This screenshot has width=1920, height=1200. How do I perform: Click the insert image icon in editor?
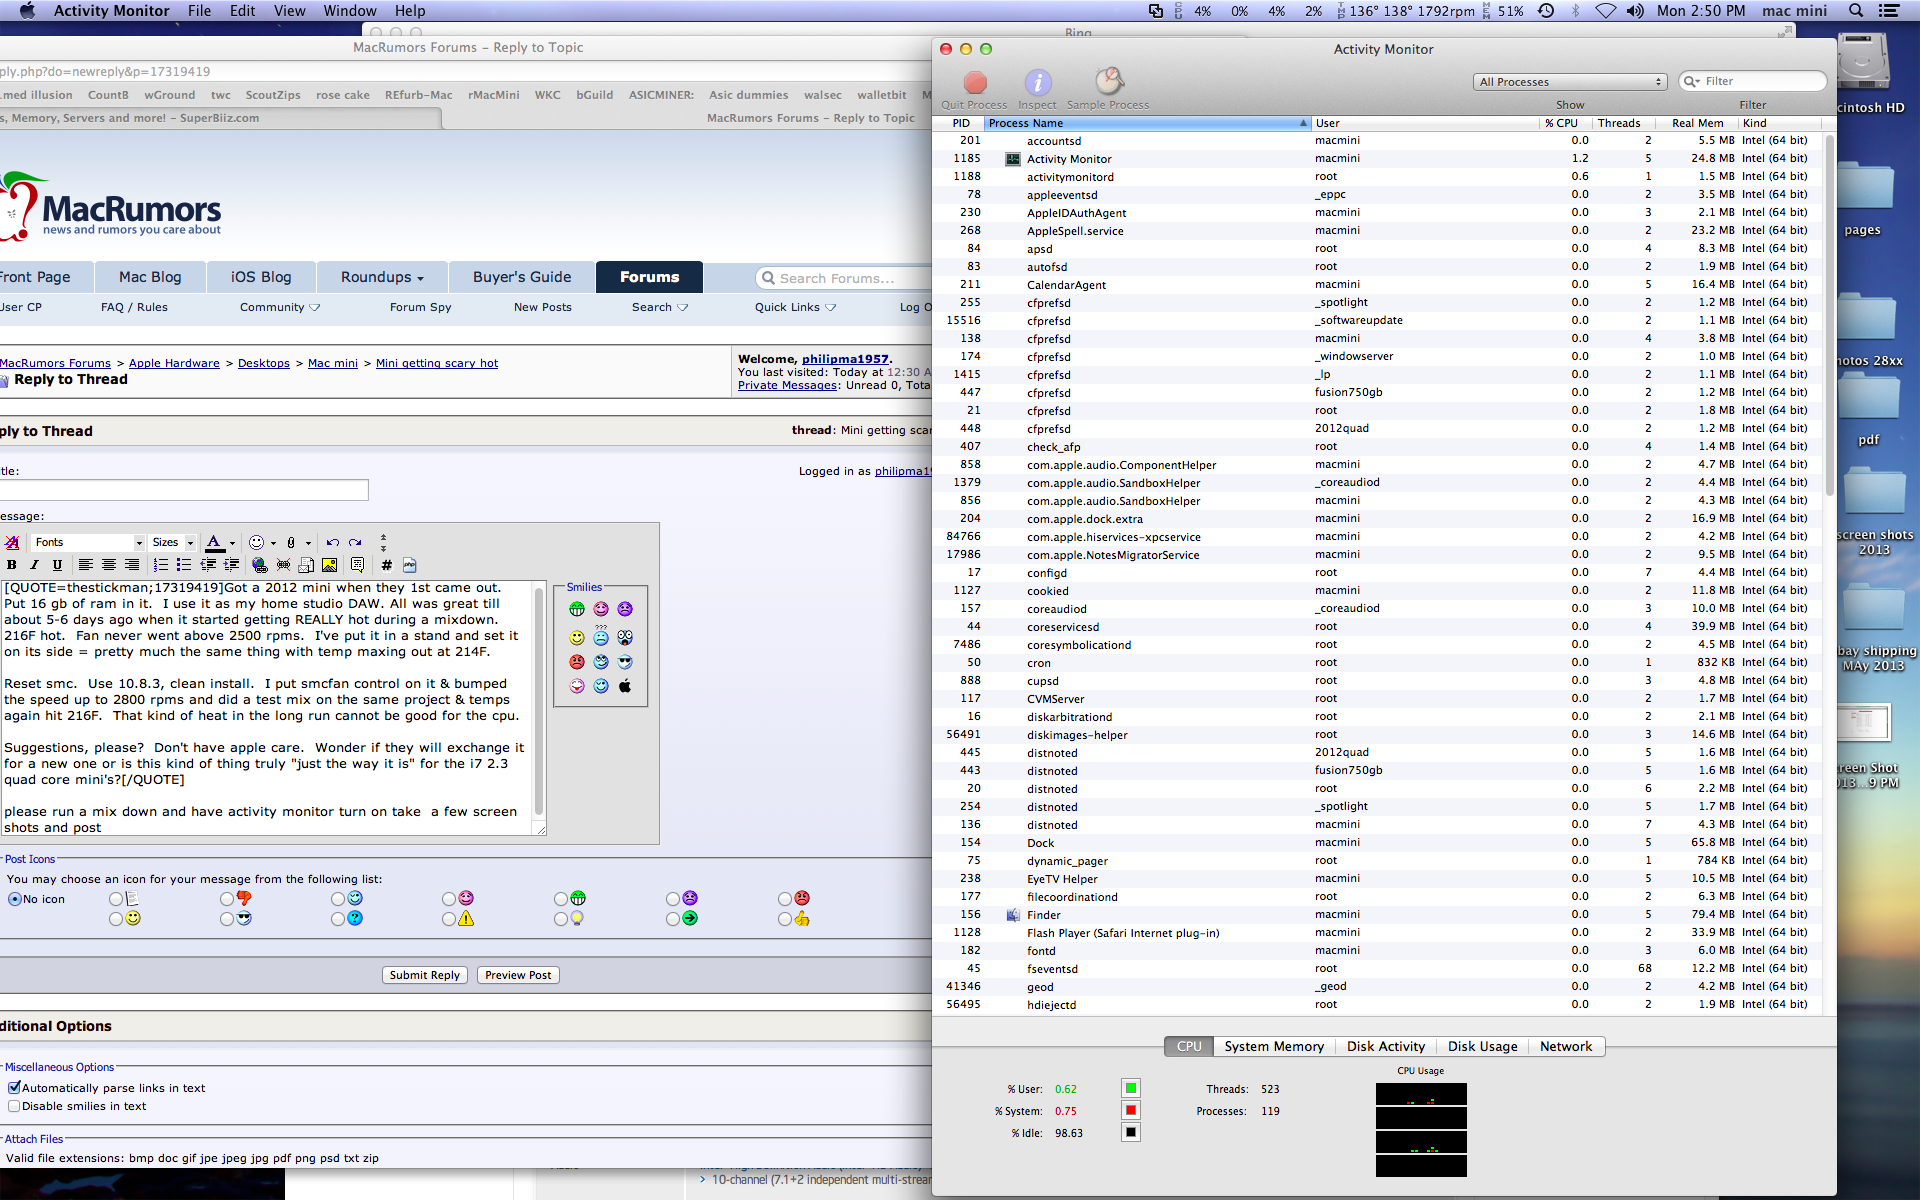point(329,565)
